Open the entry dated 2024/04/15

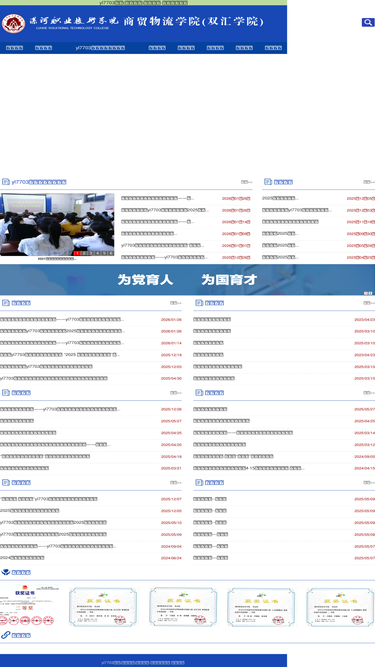249,468
